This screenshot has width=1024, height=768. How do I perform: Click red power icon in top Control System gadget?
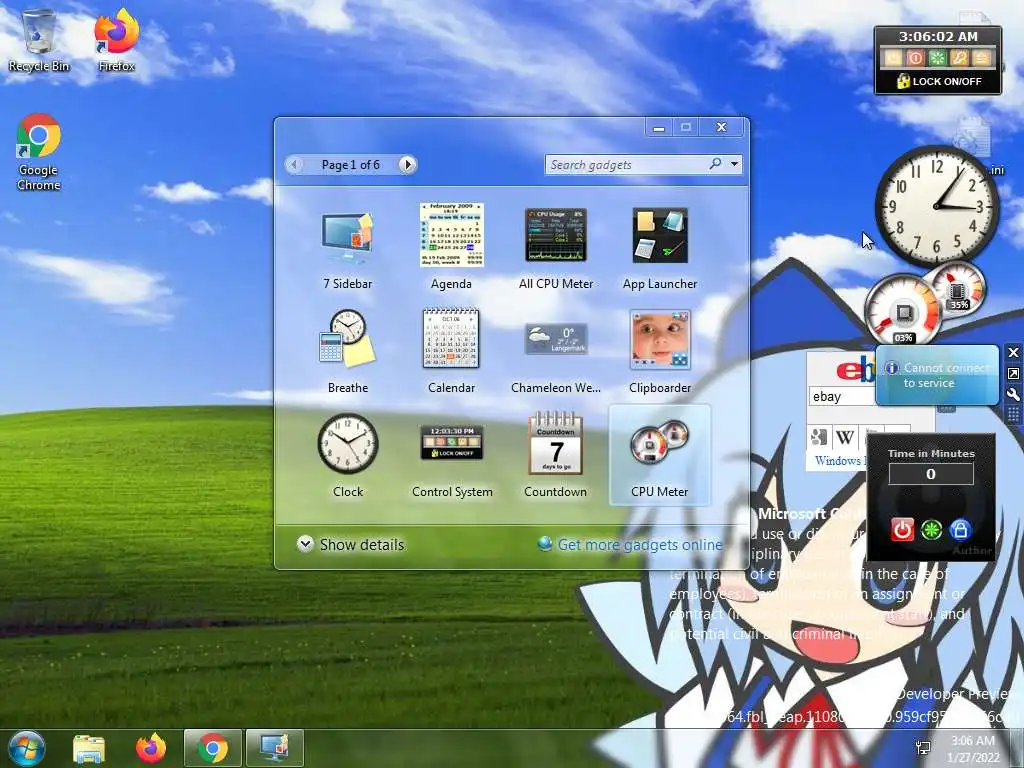pos(916,58)
